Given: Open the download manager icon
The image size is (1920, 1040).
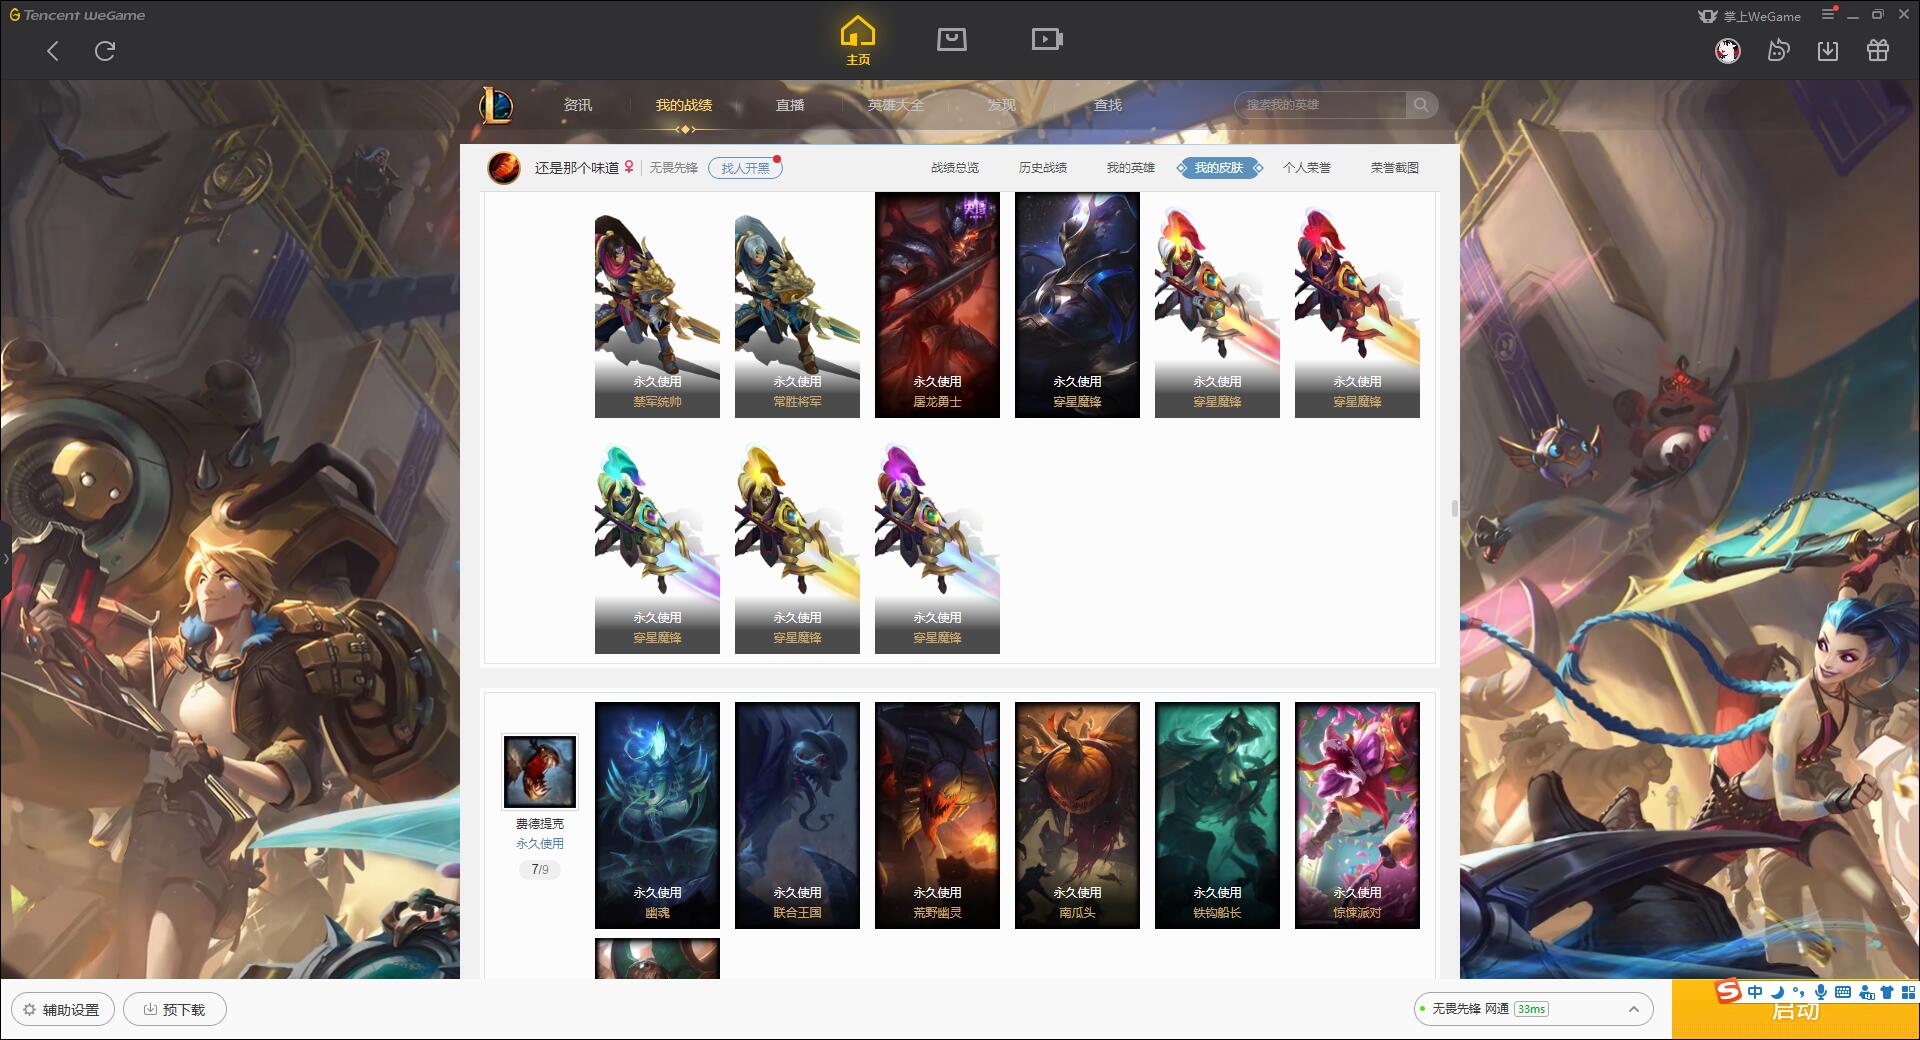Looking at the screenshot, I should [1828, 50].
